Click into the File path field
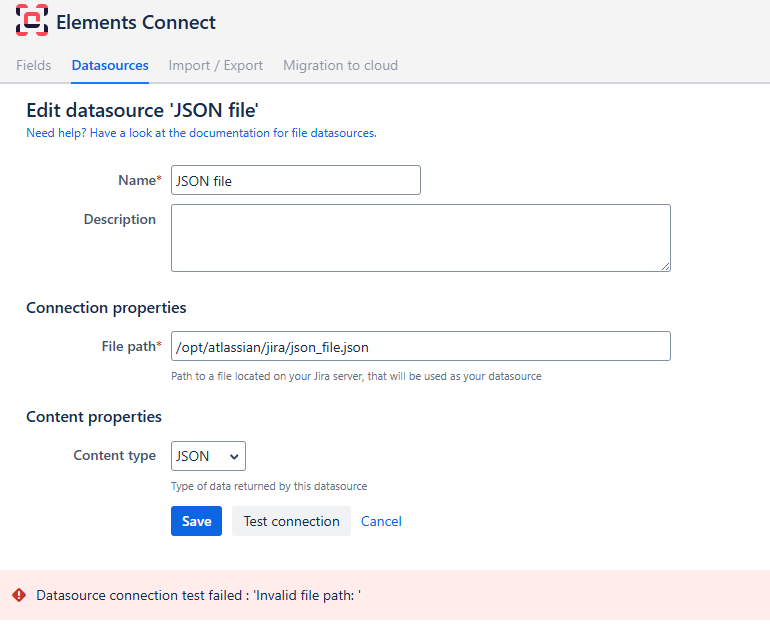 [421, 346]
